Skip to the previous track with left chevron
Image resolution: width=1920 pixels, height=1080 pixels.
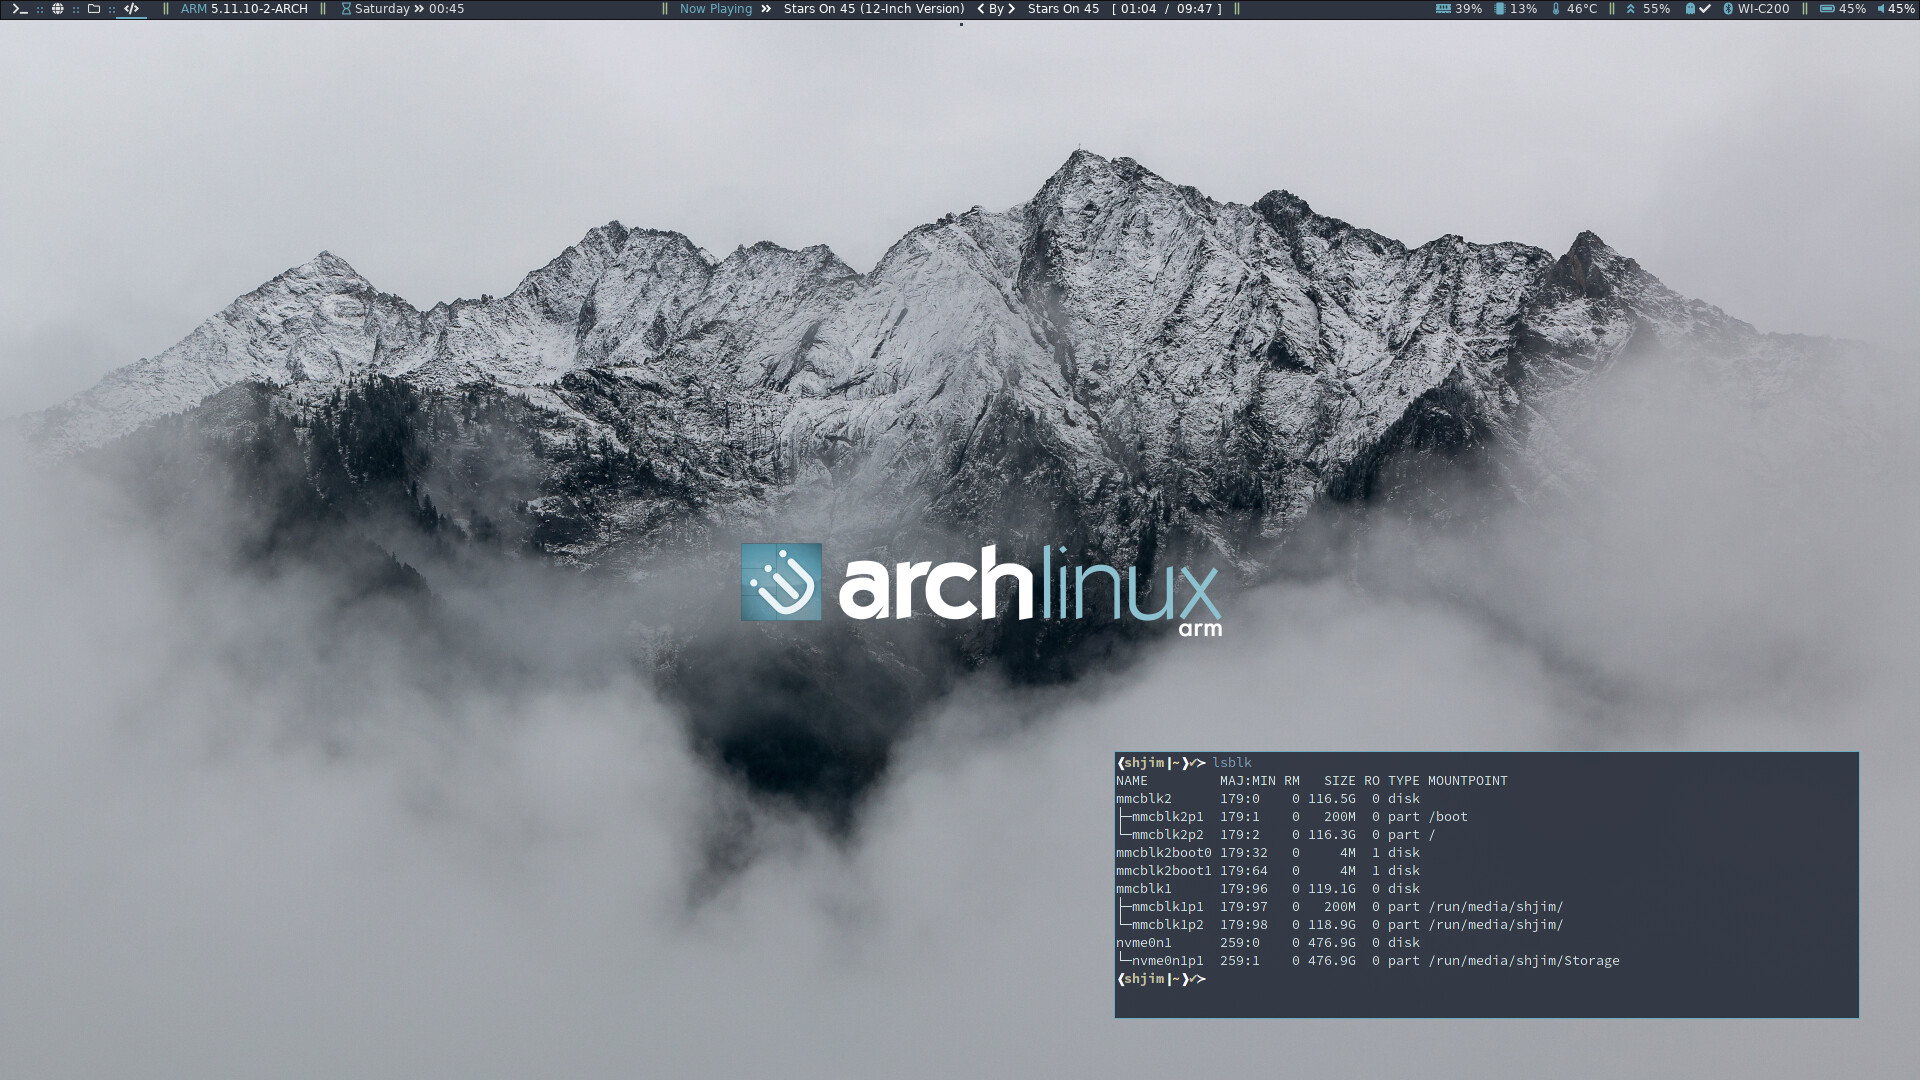981,9
